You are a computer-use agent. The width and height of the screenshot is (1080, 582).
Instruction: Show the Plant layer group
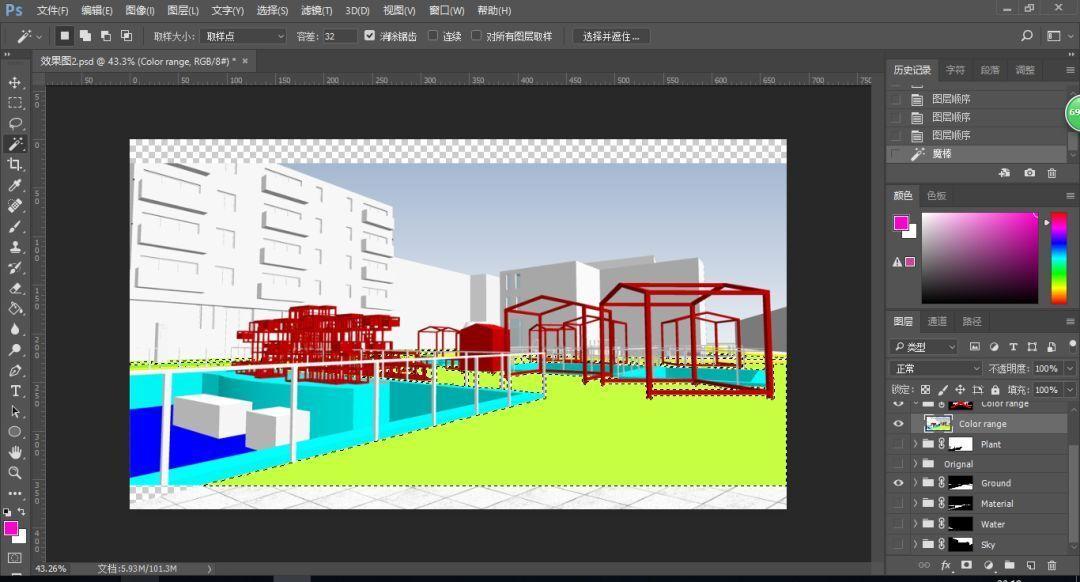tap(898, 444)
